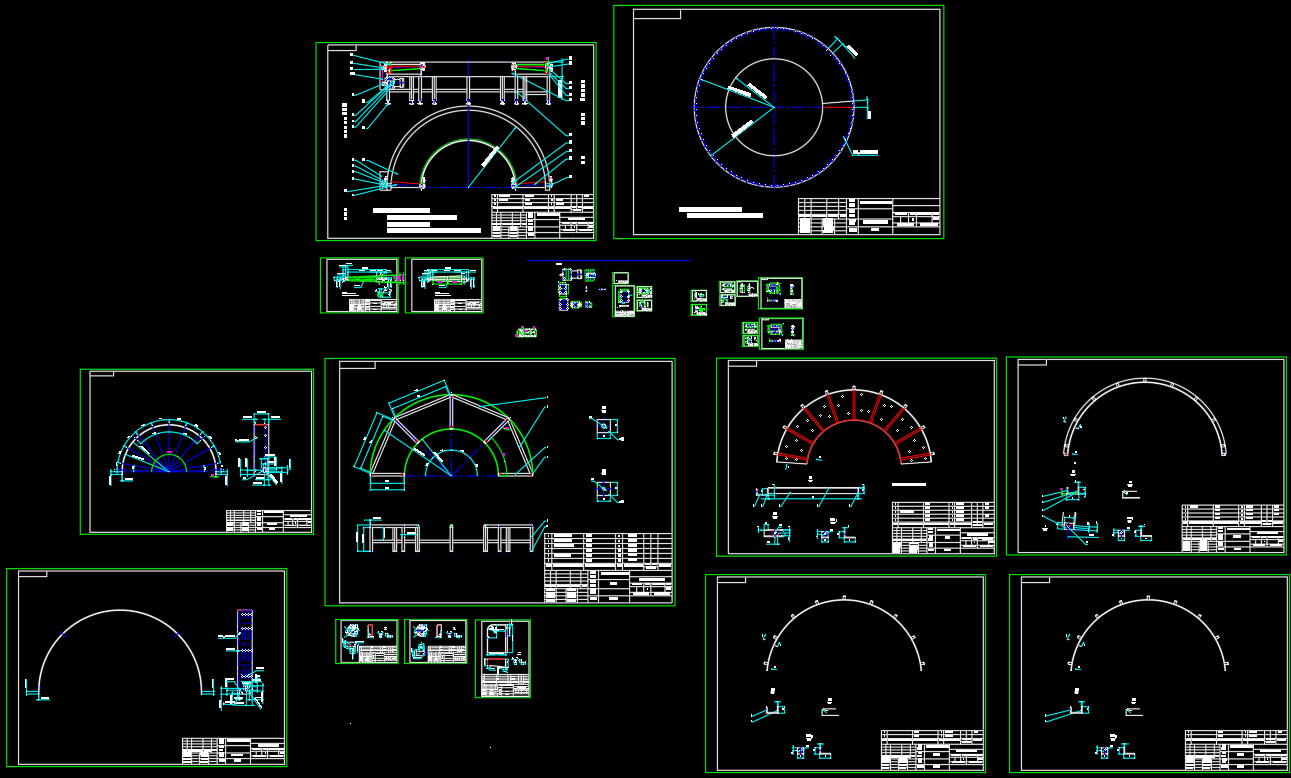Image resolution: width=1291 pixels, height=778 pixels.
Task: Select the tall portrait sheet below the green arc sheet
Action: (x=503, y=658)
